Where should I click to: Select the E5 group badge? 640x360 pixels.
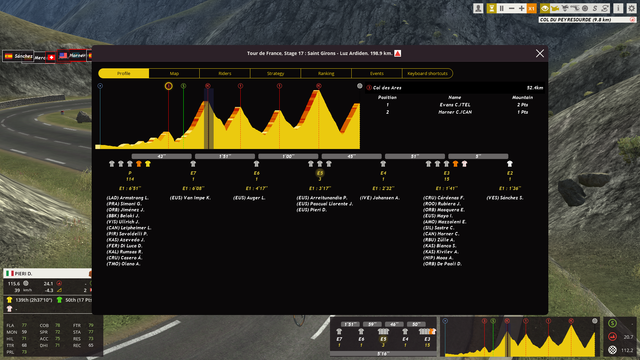click(320, 173)
